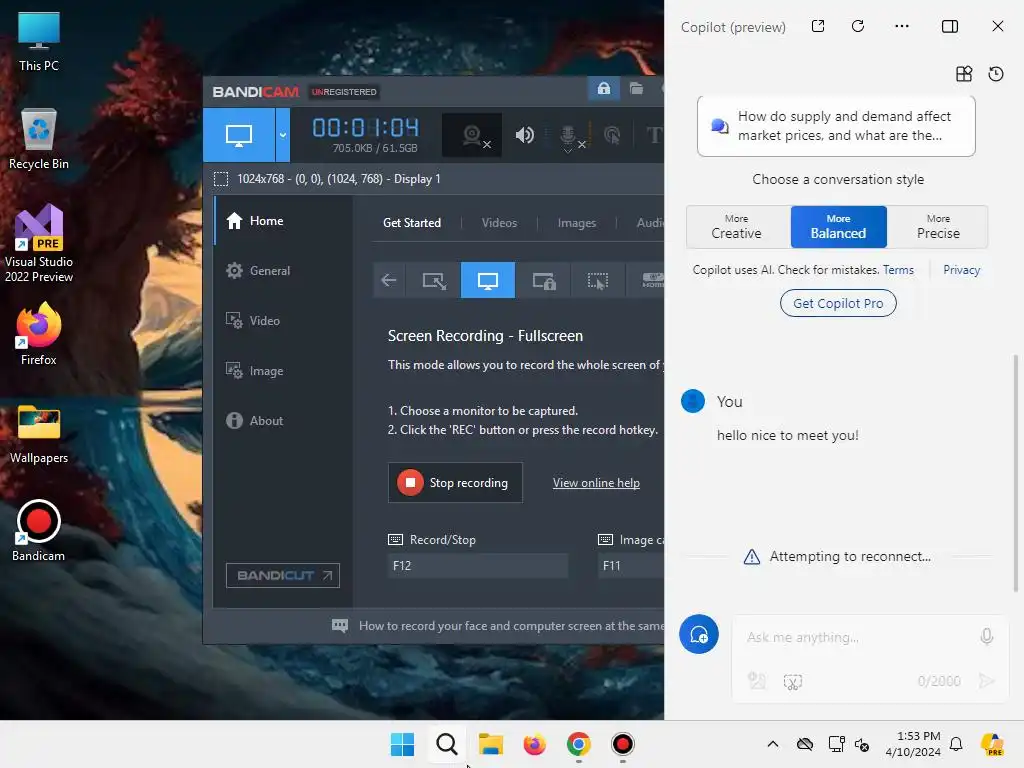
Task: Switch to the Videos tab
Action: 499,223
